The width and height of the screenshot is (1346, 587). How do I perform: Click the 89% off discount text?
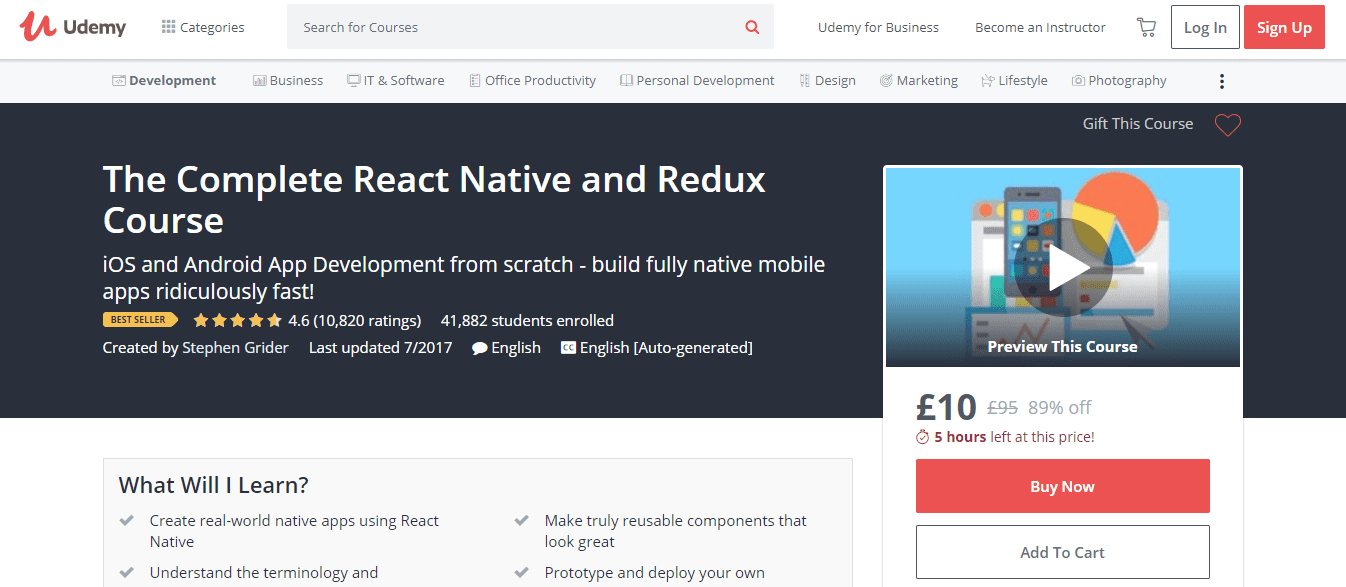coord(1060,408)
